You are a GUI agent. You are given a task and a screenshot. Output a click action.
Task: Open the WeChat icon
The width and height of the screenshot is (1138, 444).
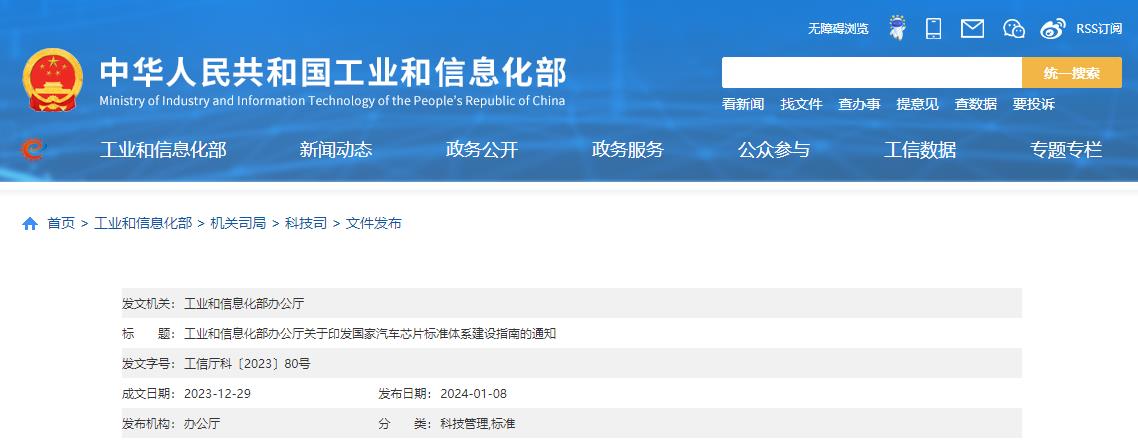(1014, 28)
